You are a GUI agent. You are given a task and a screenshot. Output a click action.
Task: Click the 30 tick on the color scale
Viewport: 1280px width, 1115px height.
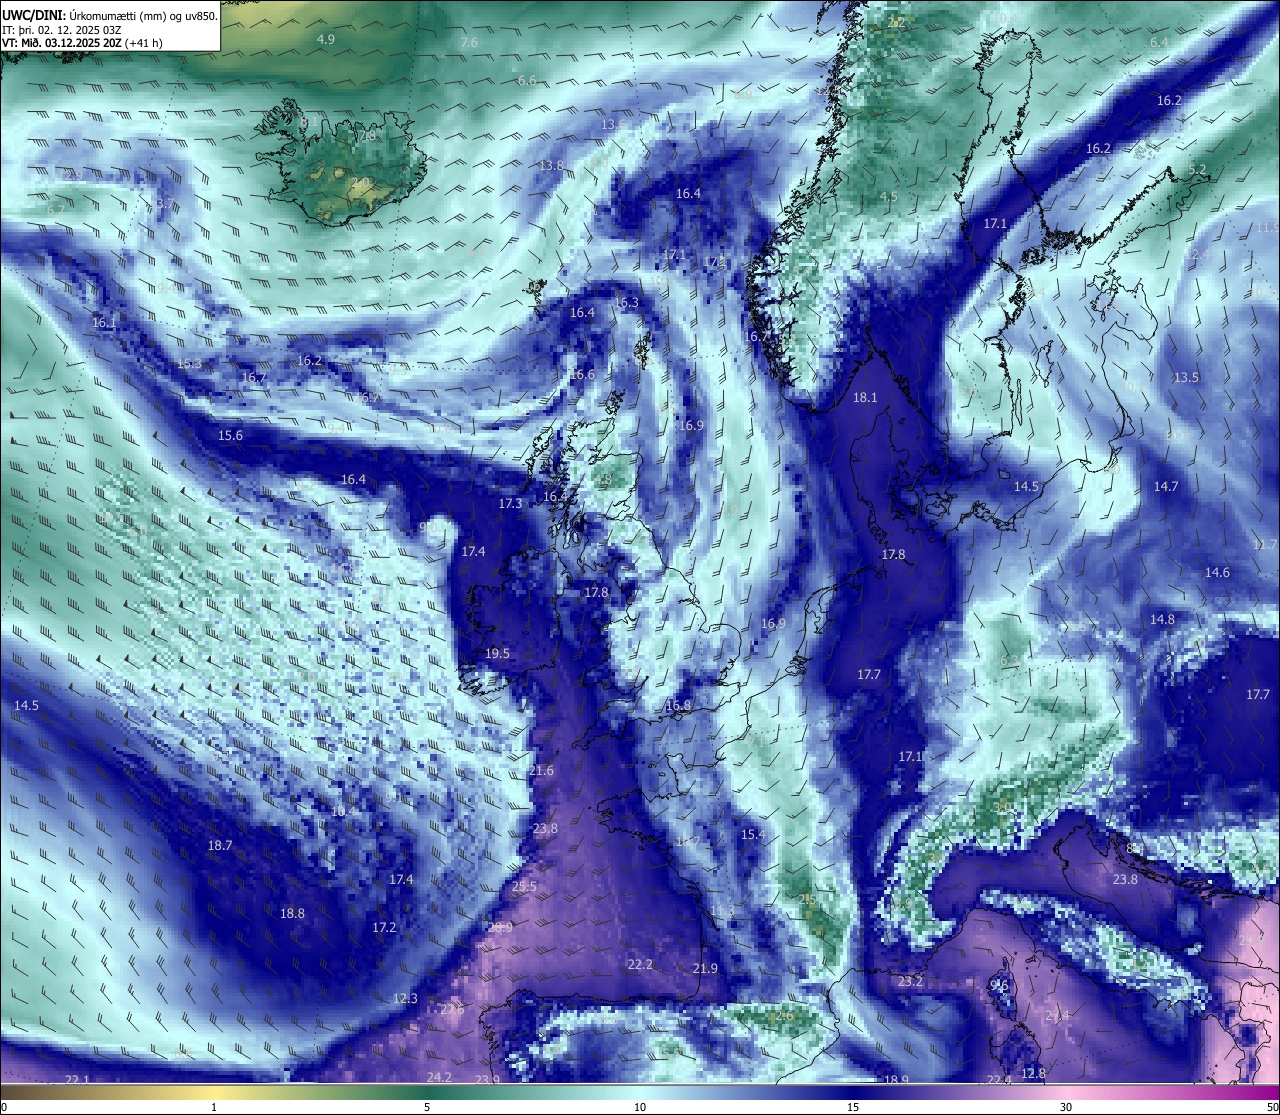pyautogui.click(x=1066, y=1107)
